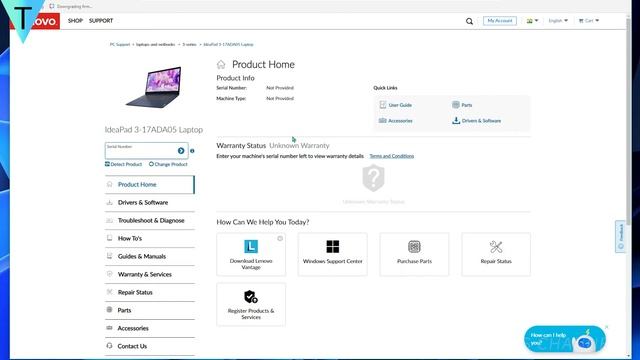Open the English language dropdown
Screen dimensions: 640x360
(x=558, y=21)
